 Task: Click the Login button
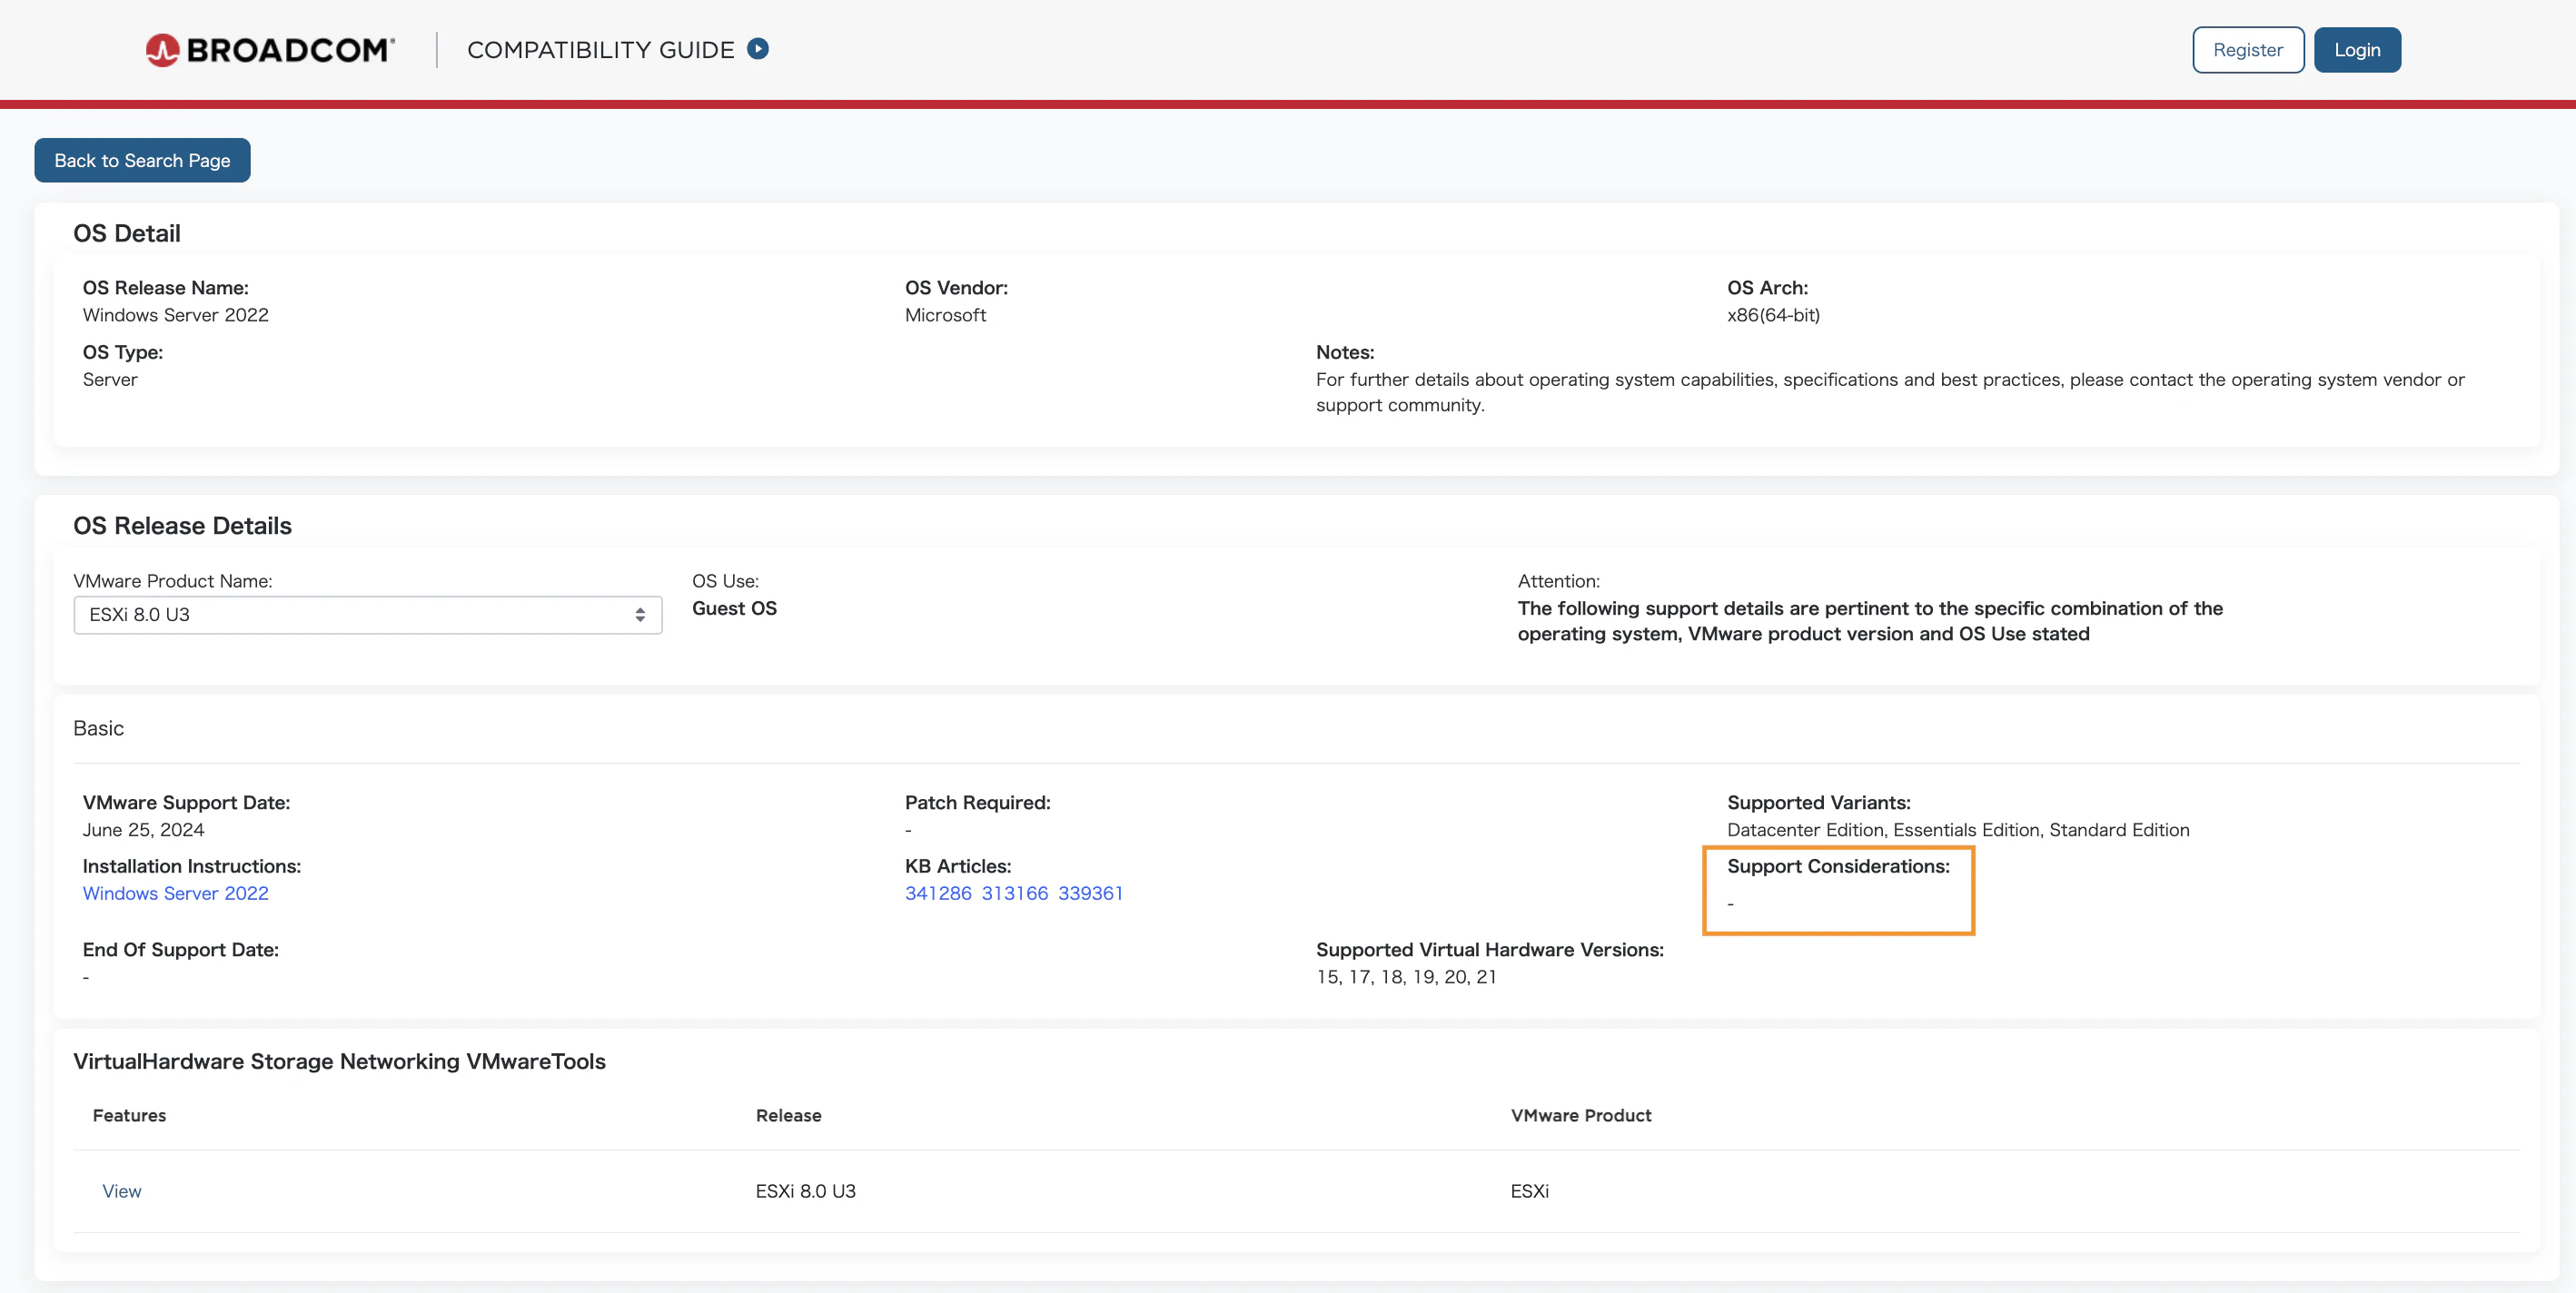point(2357,50)
